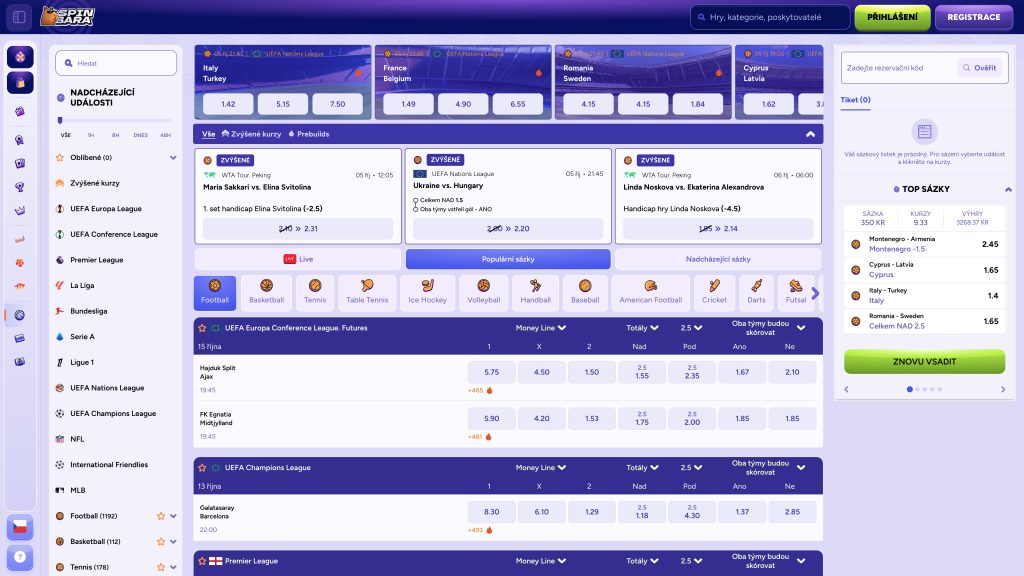Switch to the Live tab

[298, 259]
